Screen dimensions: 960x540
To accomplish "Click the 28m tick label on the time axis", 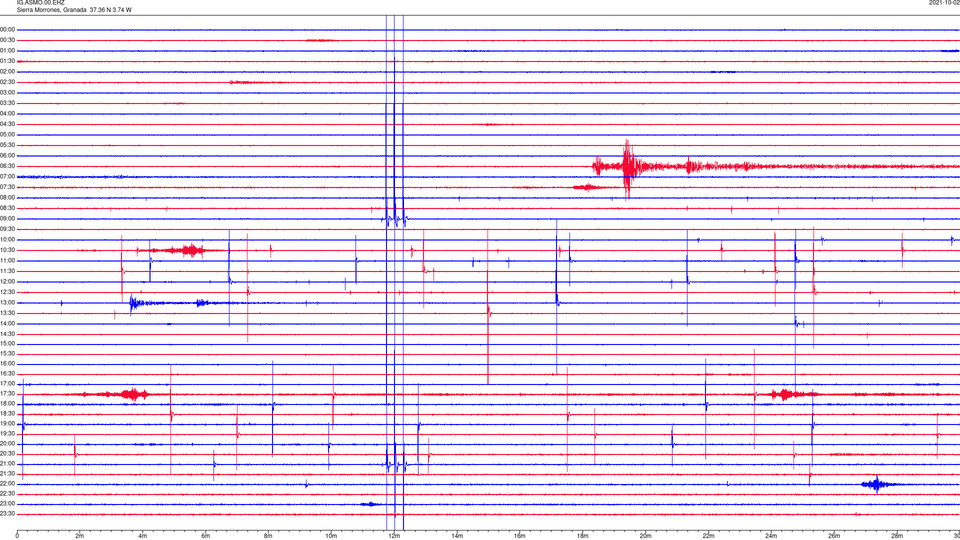I will click(x=897, y=536).
